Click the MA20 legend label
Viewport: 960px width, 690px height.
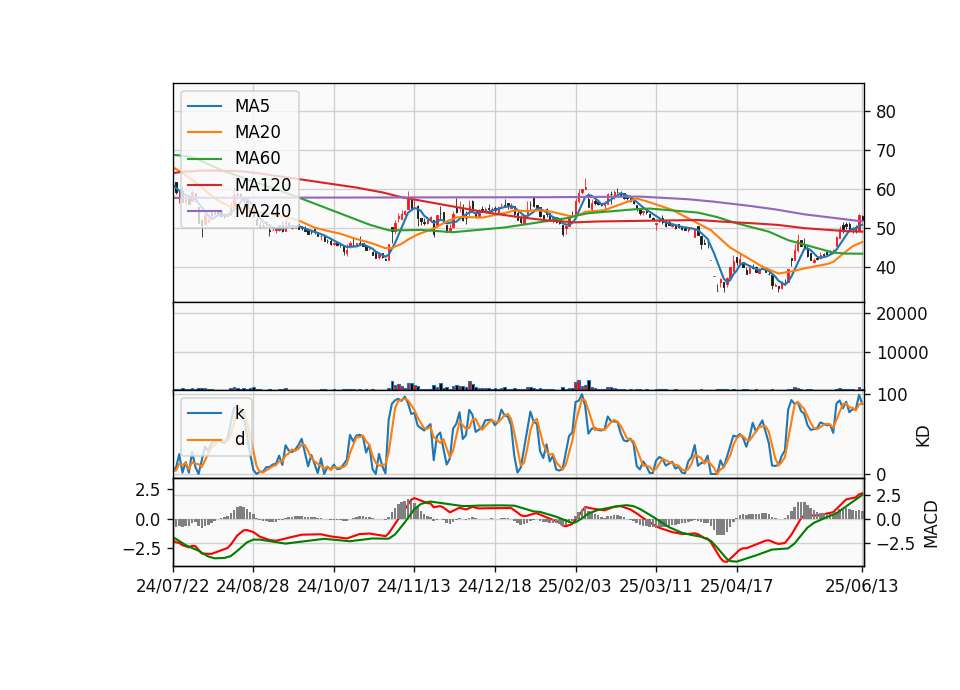pos(257,132)
